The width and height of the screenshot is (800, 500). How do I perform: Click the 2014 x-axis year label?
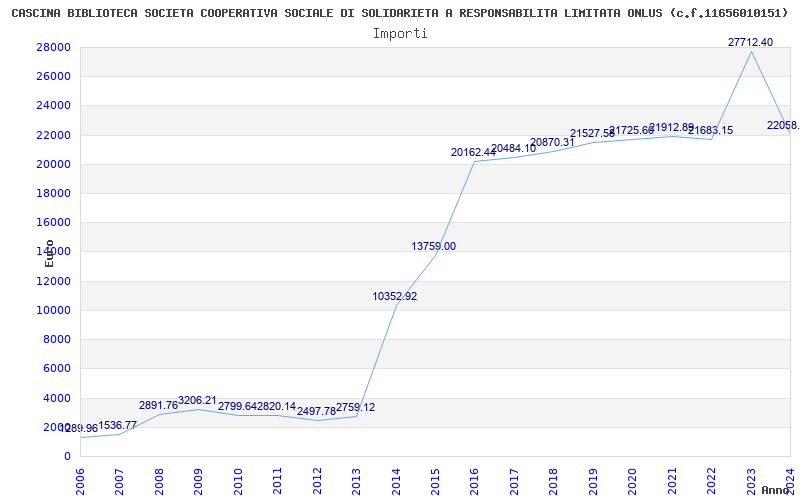point(396,482)
